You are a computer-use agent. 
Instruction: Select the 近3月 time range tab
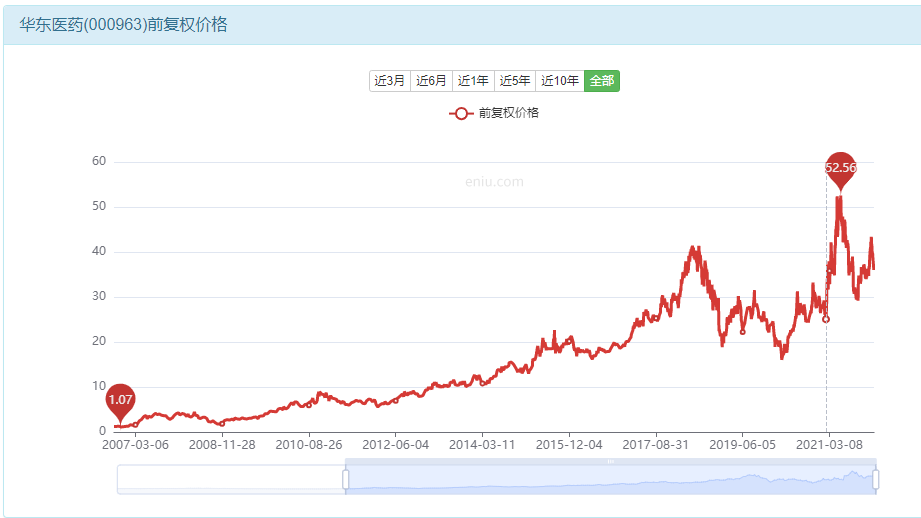(390, 81)
